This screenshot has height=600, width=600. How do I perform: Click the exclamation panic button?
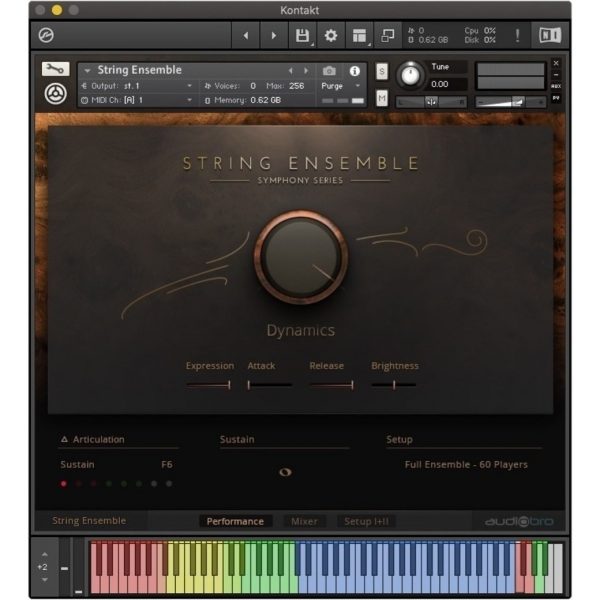[x=517, y=36]
